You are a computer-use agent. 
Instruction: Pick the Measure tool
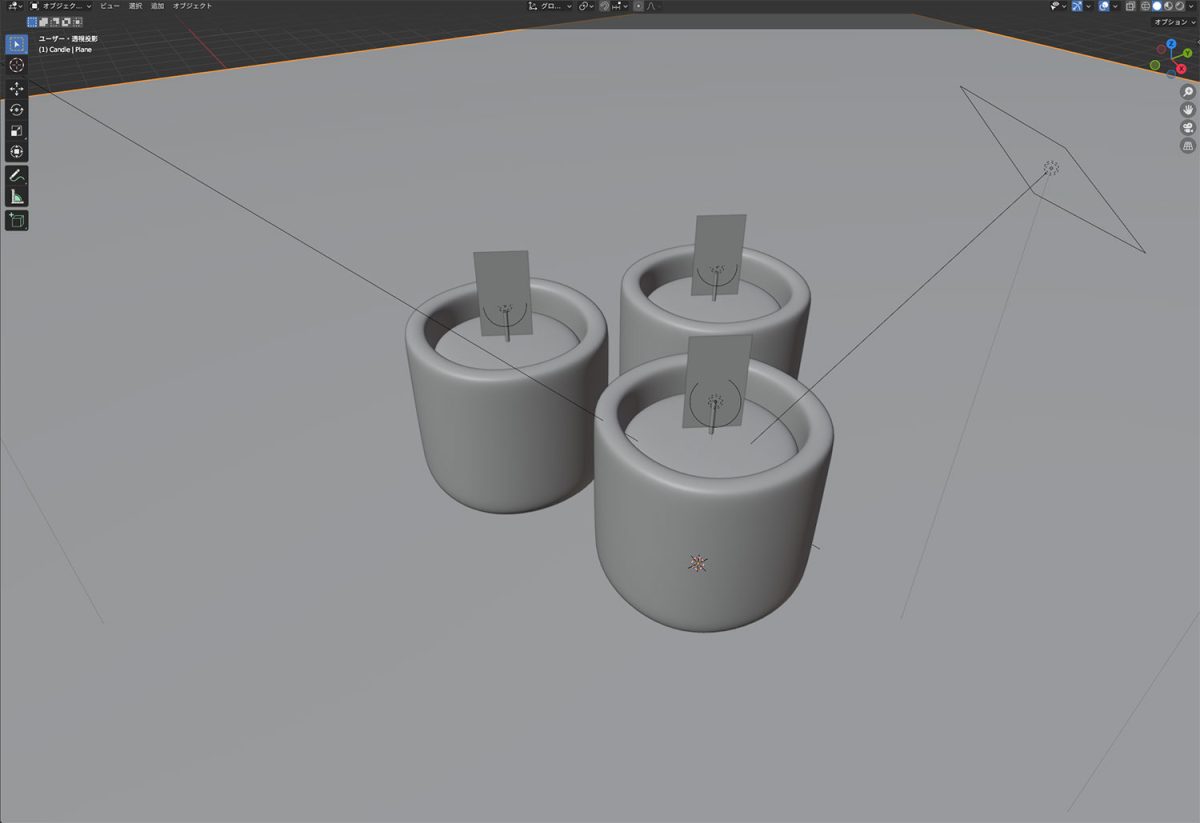point(17,197)
